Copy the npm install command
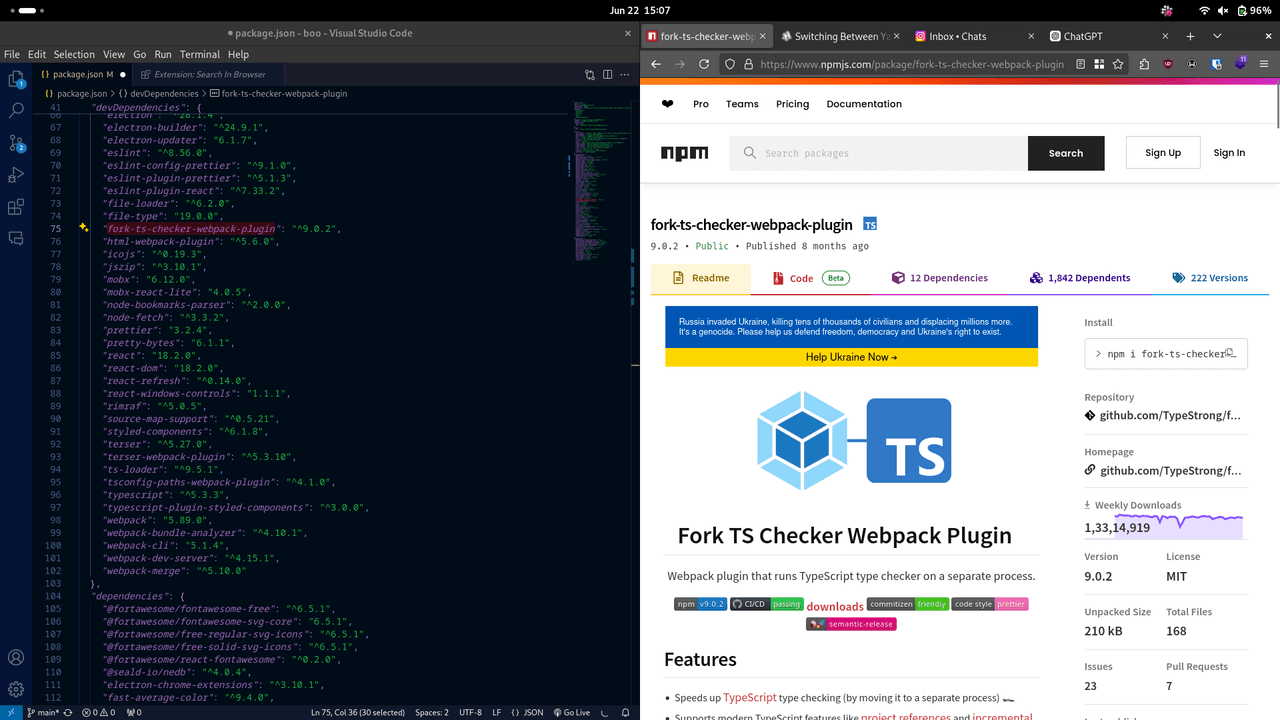Screen dimensions: 1280x720 pos(1231,353)
